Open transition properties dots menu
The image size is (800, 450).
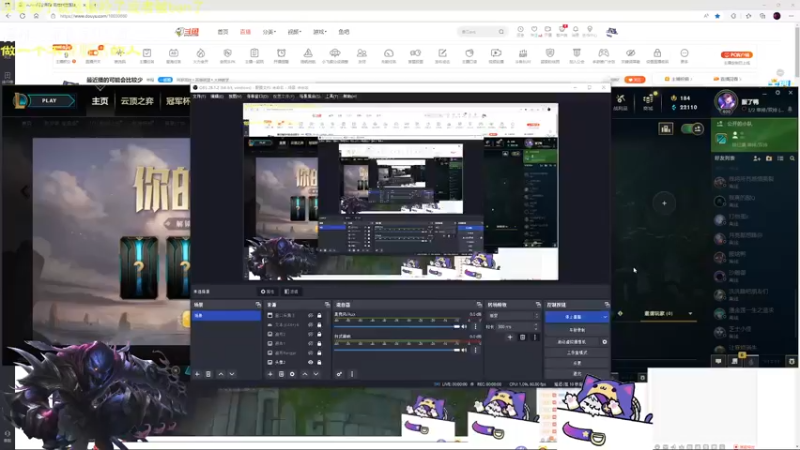[x=535, y=337]
